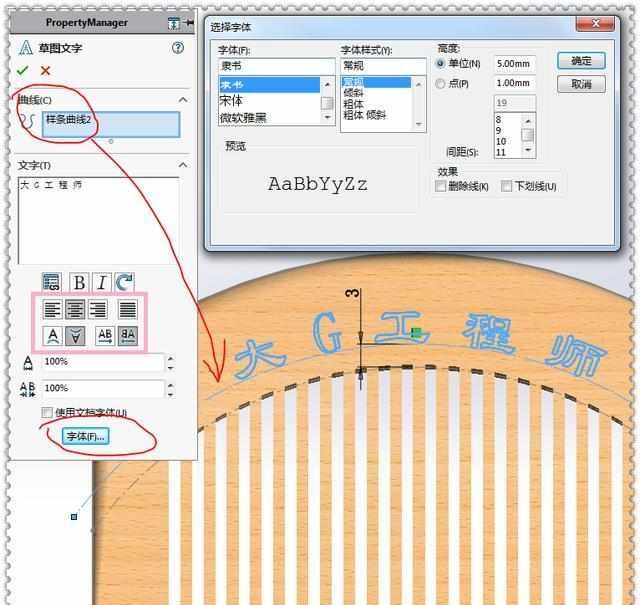The image size is (640, 605).
Task: Choose 隶书 in the font list
Action: tap(269, 85)
